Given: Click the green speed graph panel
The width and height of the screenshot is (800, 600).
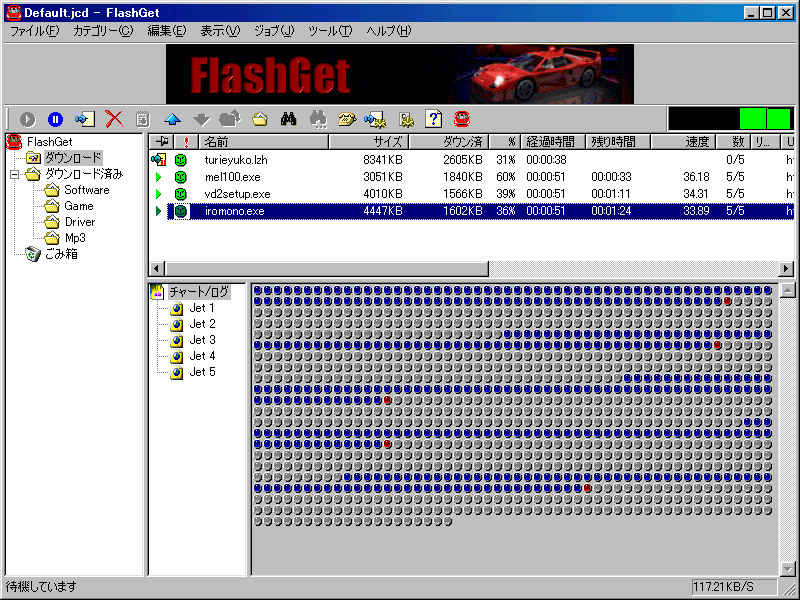Looking at the screenshot, I should pos(732,119).
